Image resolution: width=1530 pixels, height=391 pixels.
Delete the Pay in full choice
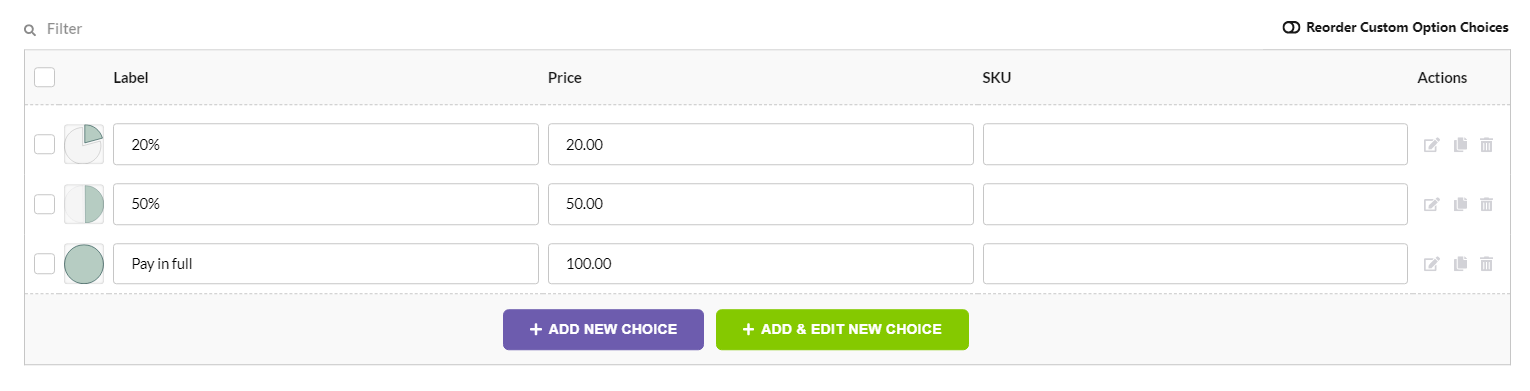point(1487,264)
